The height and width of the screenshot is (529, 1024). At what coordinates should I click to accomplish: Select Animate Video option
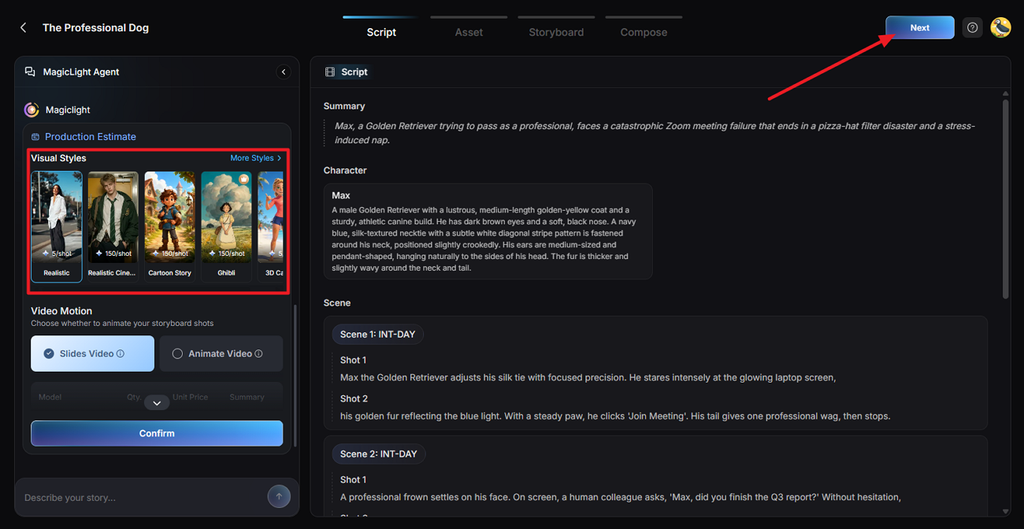point(221,353)
